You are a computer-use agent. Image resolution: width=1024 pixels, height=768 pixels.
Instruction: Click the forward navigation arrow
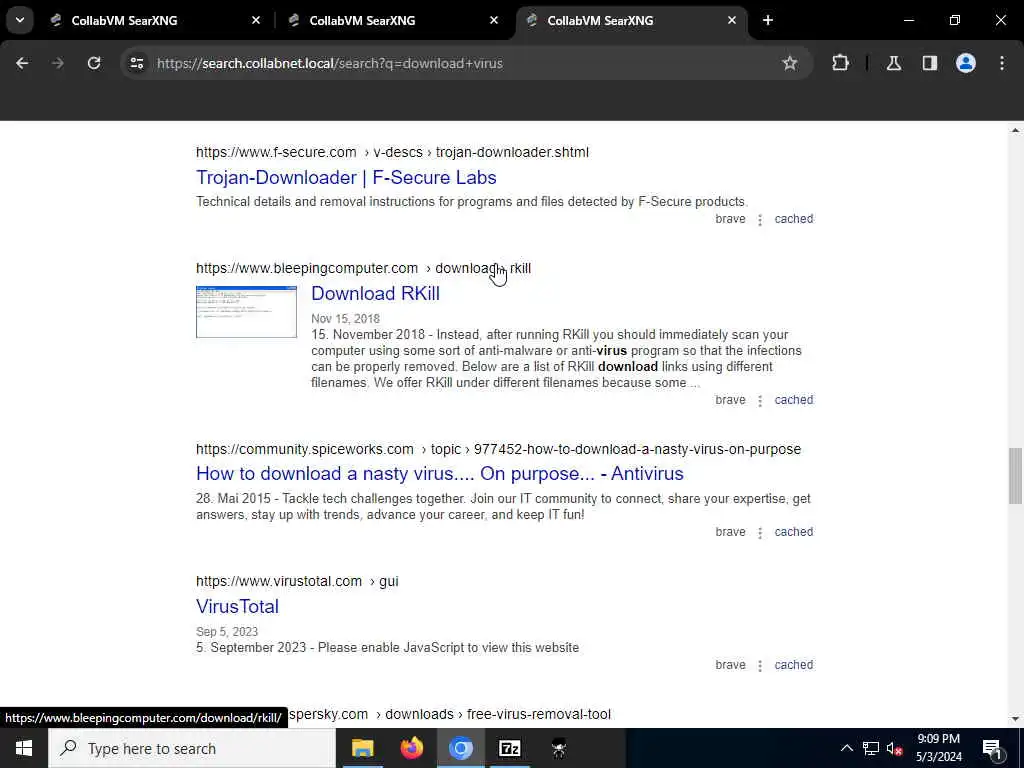coord(57,63)
